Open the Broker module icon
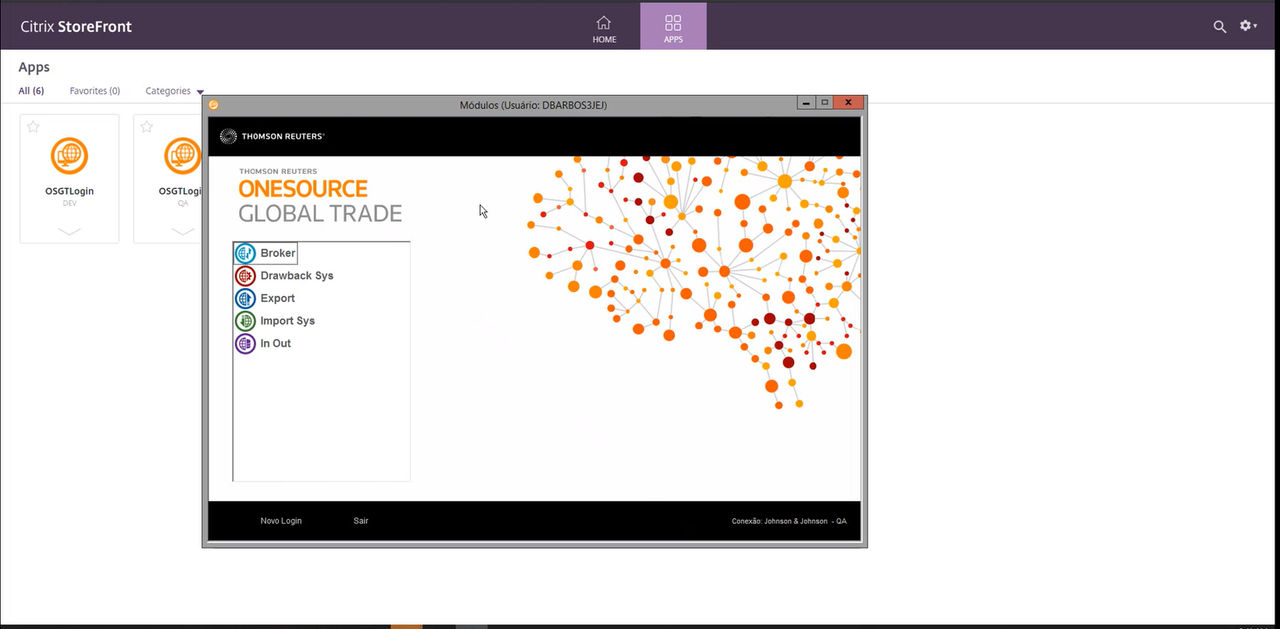The image size is (1280, 629). [245, 254]
